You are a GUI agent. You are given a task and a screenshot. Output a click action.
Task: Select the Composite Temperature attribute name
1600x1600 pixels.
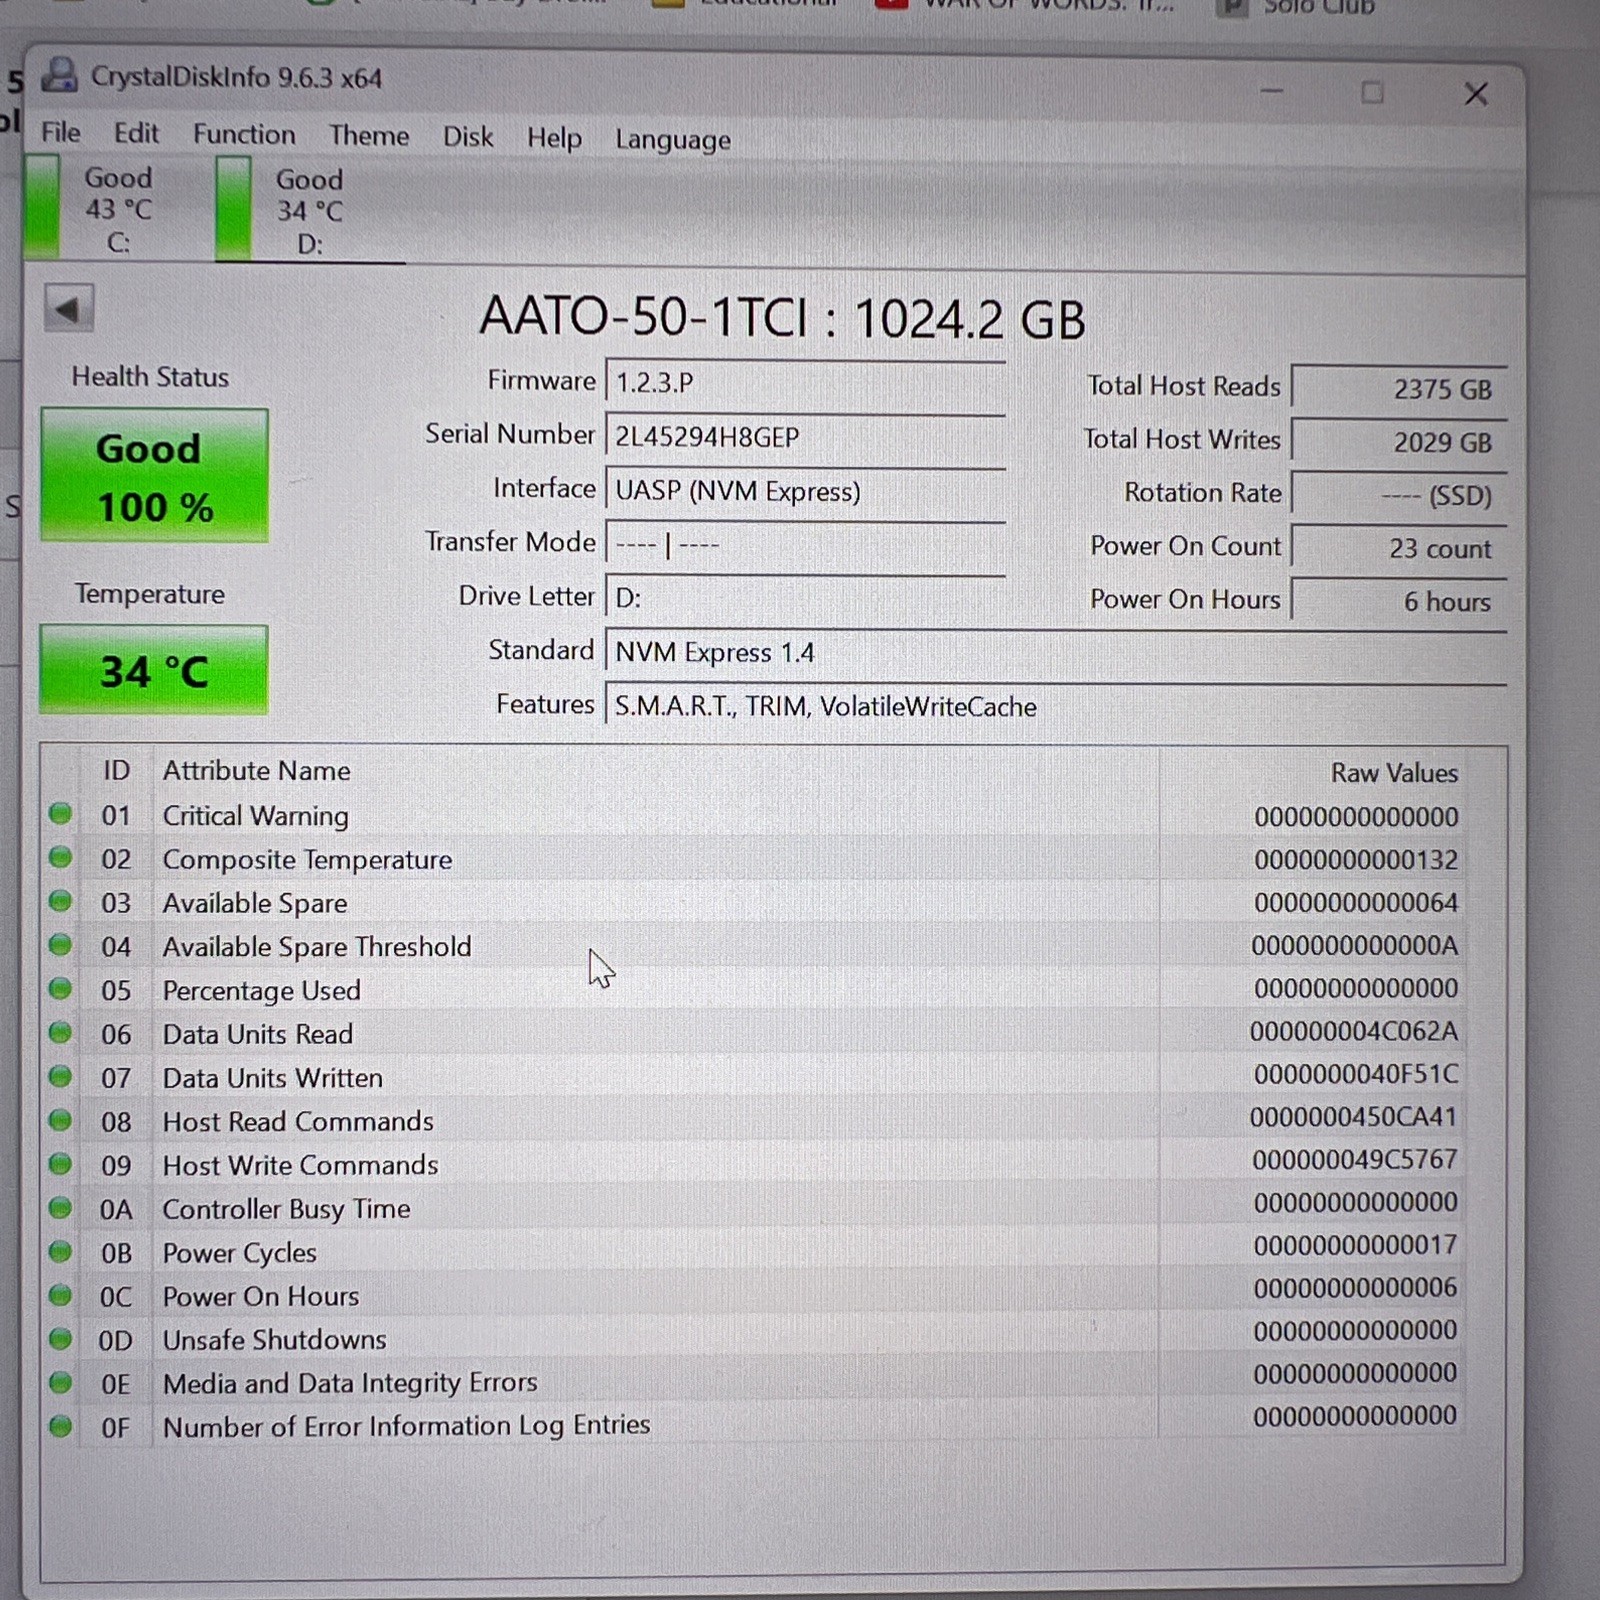(x=307, y=860)
